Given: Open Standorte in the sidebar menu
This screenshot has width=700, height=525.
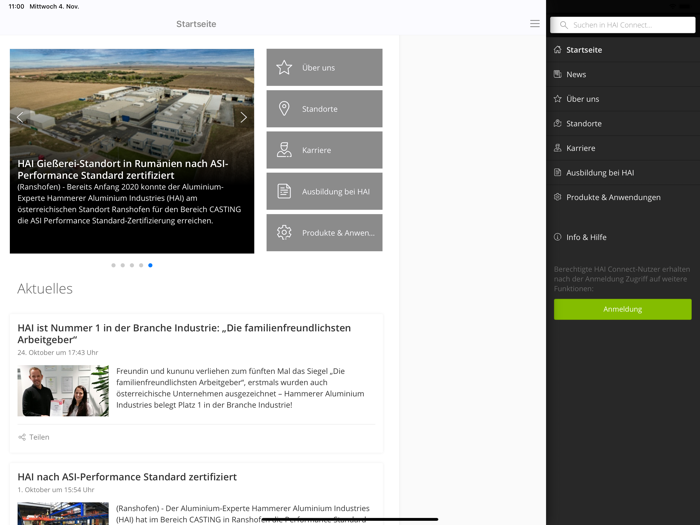Looking at the screenshot, I should coord(584,123).
